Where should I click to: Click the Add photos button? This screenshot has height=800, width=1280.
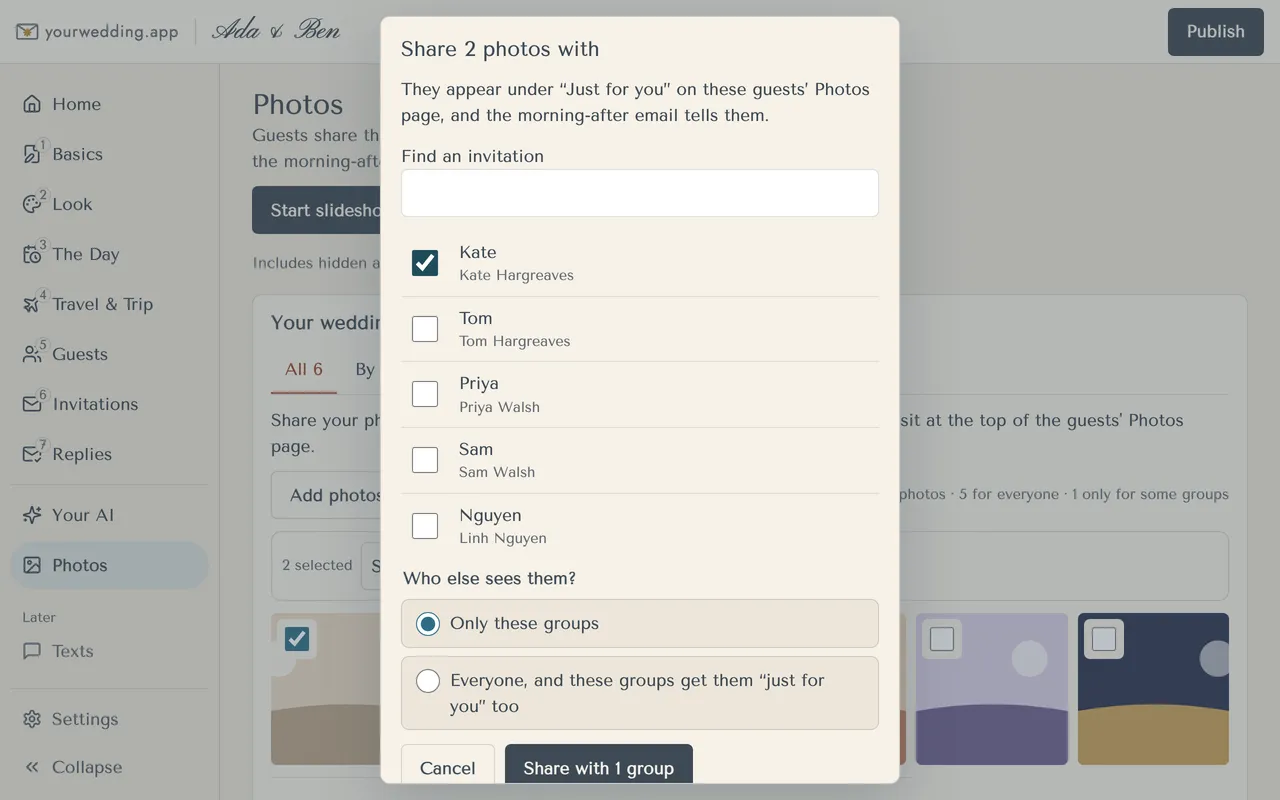pos(326,495)
